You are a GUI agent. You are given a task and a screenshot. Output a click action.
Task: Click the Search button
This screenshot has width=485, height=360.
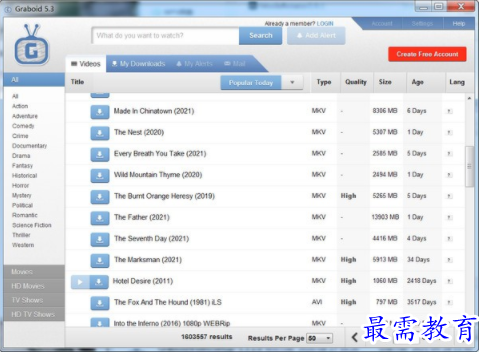[261, 36]
